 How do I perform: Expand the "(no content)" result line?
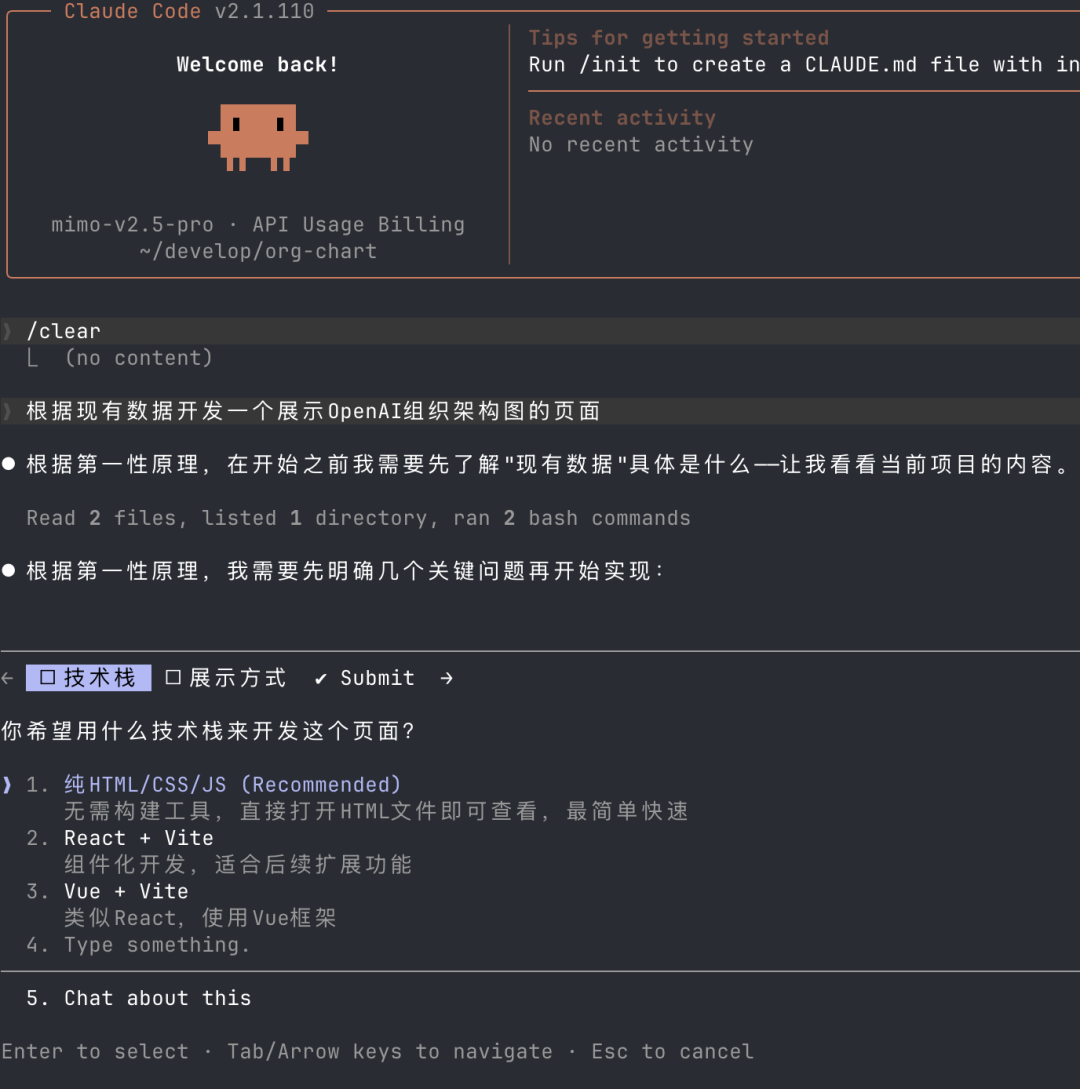tap(138, 358)
